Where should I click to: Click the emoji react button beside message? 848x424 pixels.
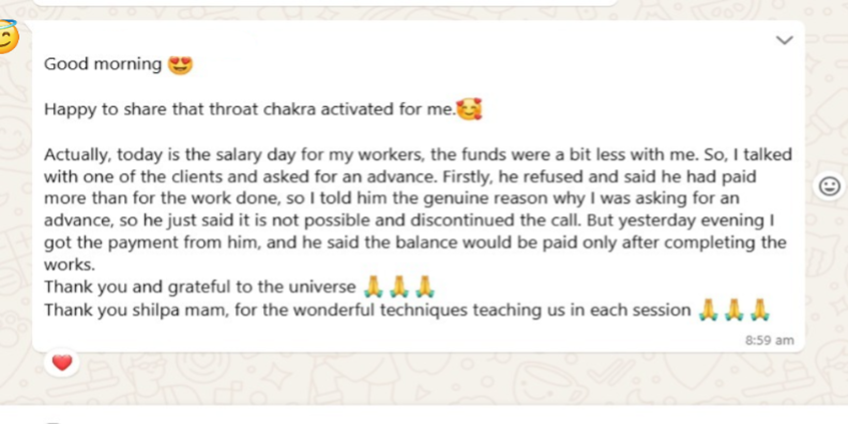coord(829,187)
